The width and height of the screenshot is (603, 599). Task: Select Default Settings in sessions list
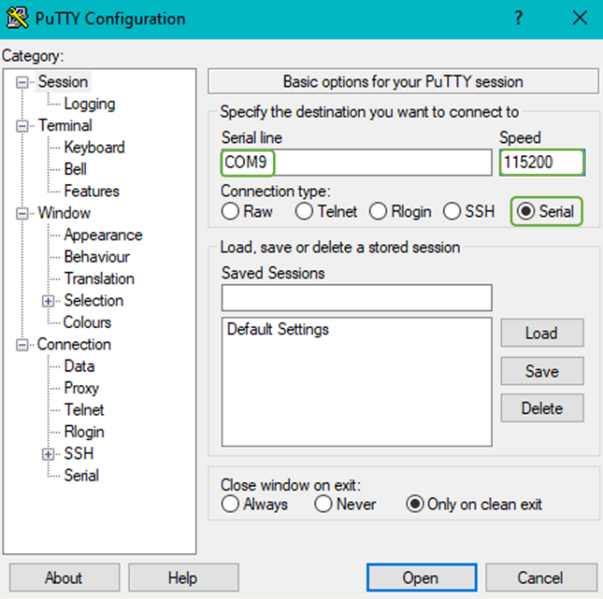tap(278, 329)
